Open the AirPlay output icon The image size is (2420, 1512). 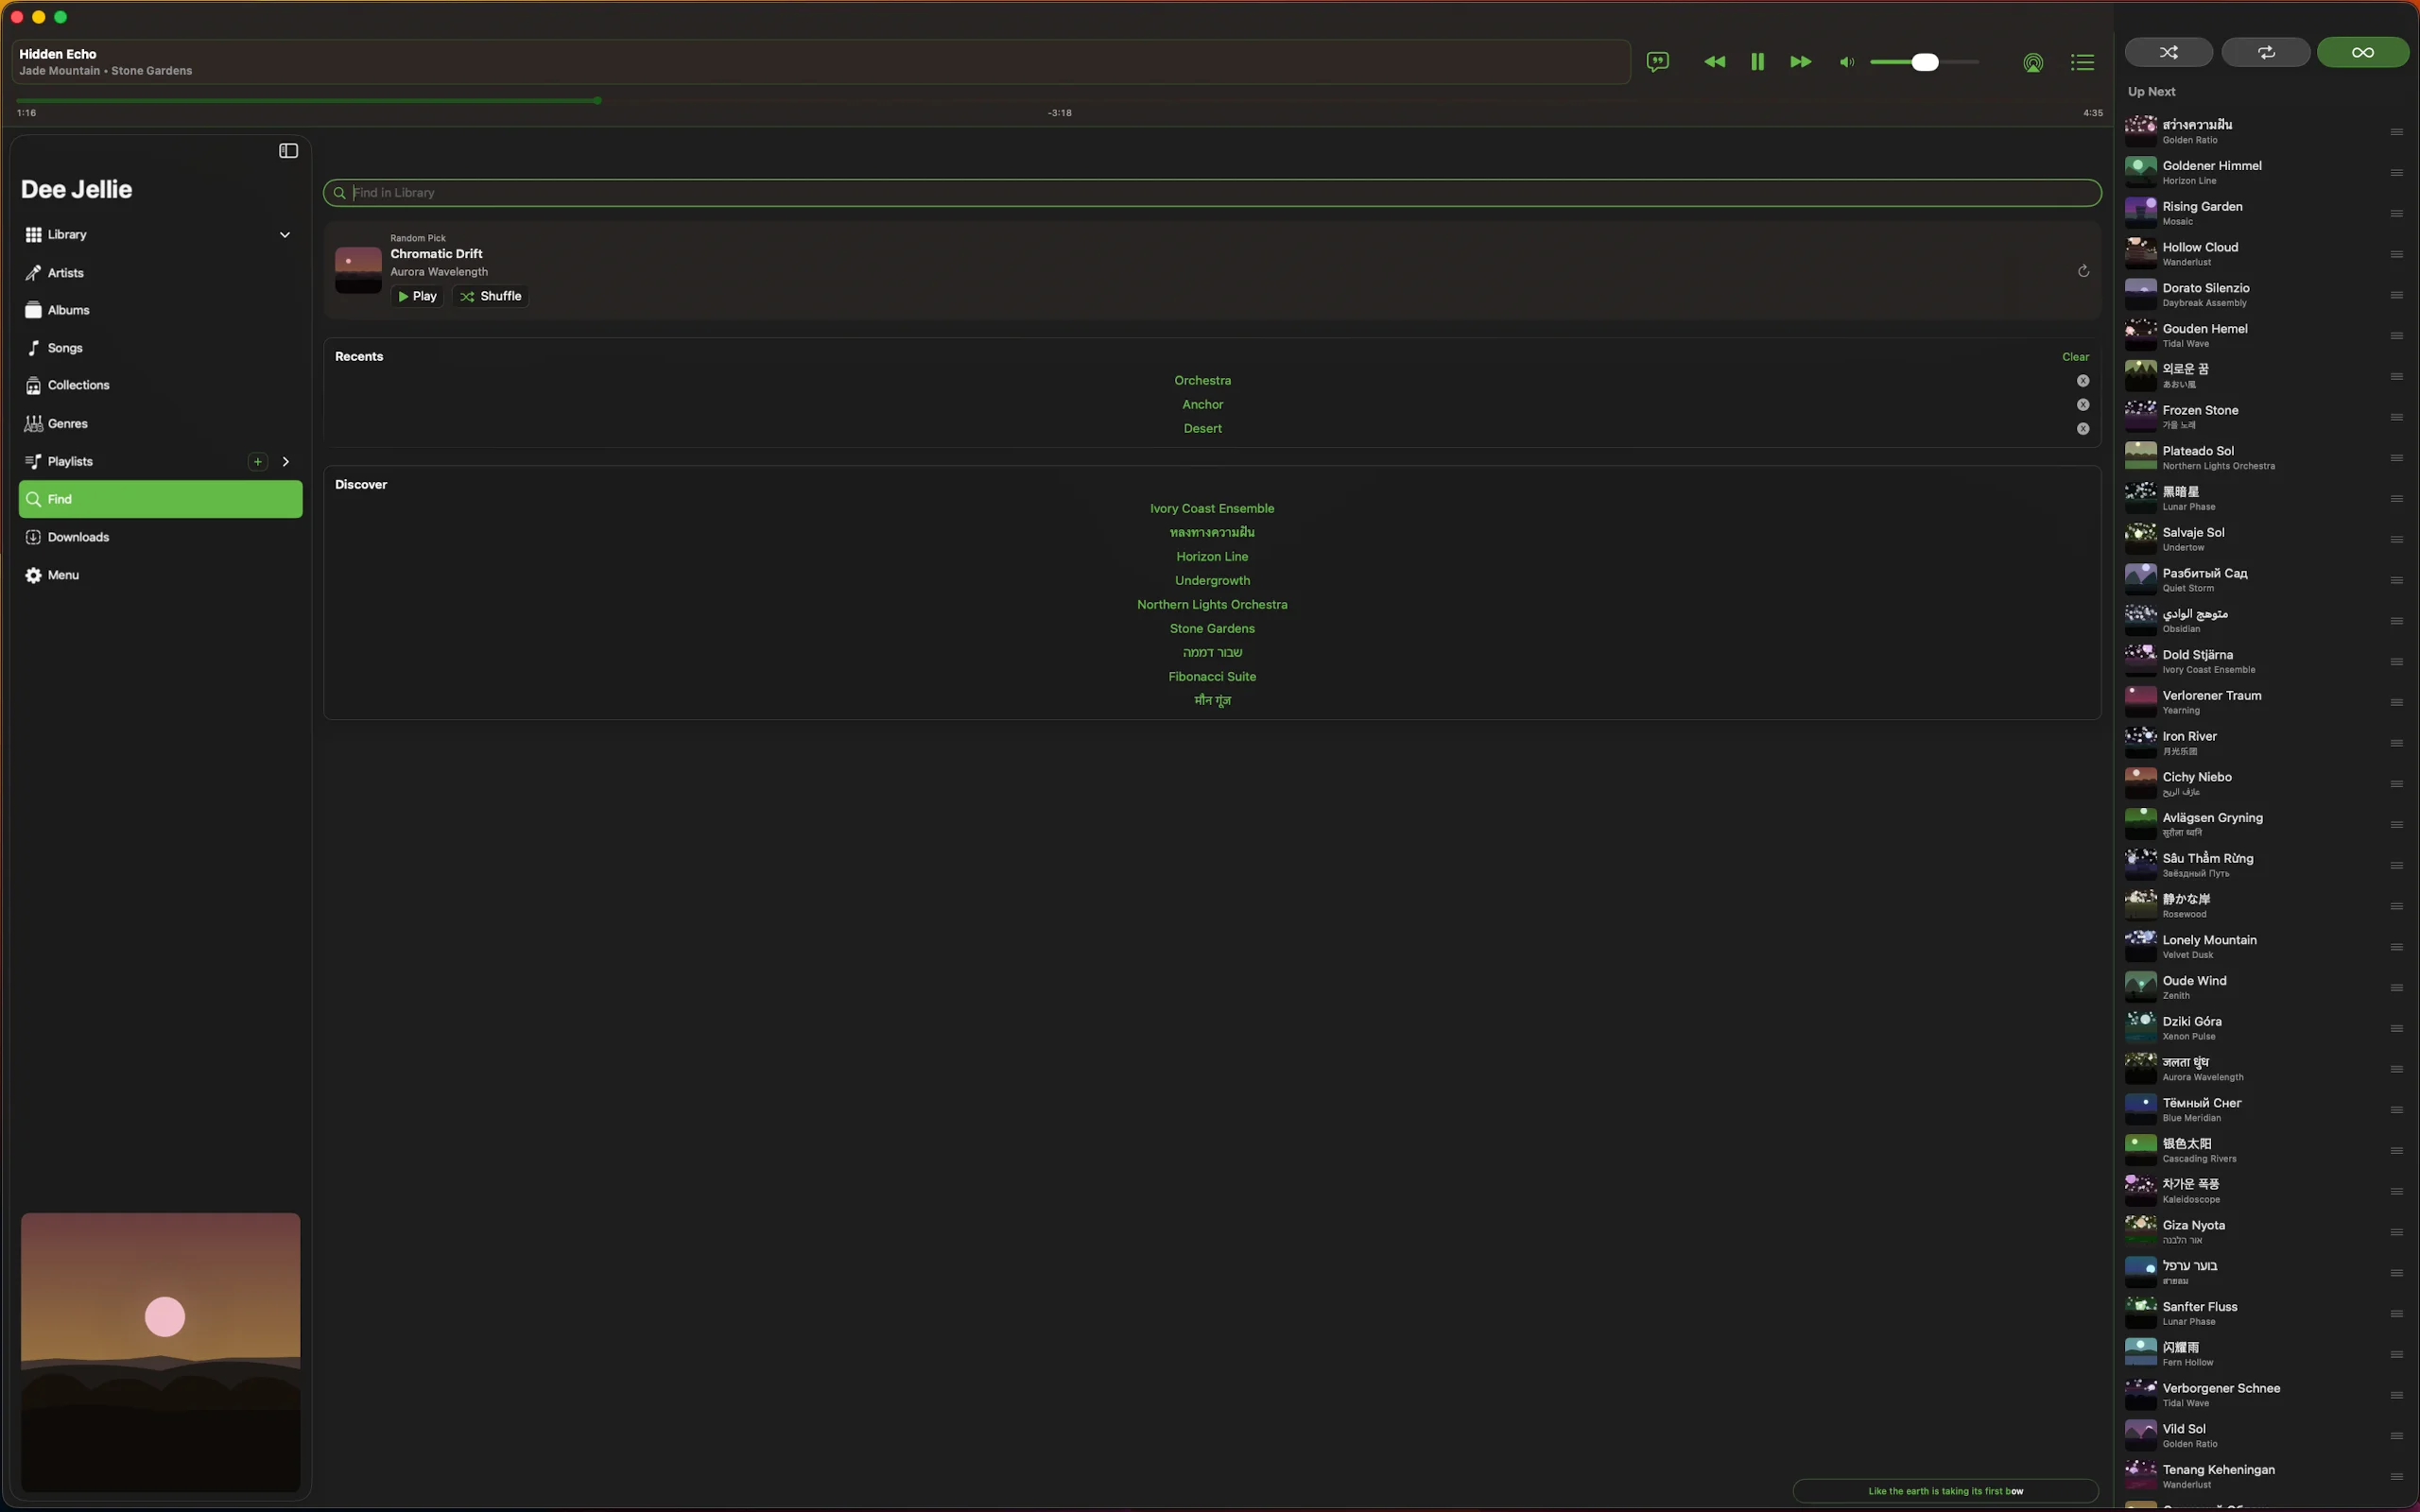point(2032,63)
